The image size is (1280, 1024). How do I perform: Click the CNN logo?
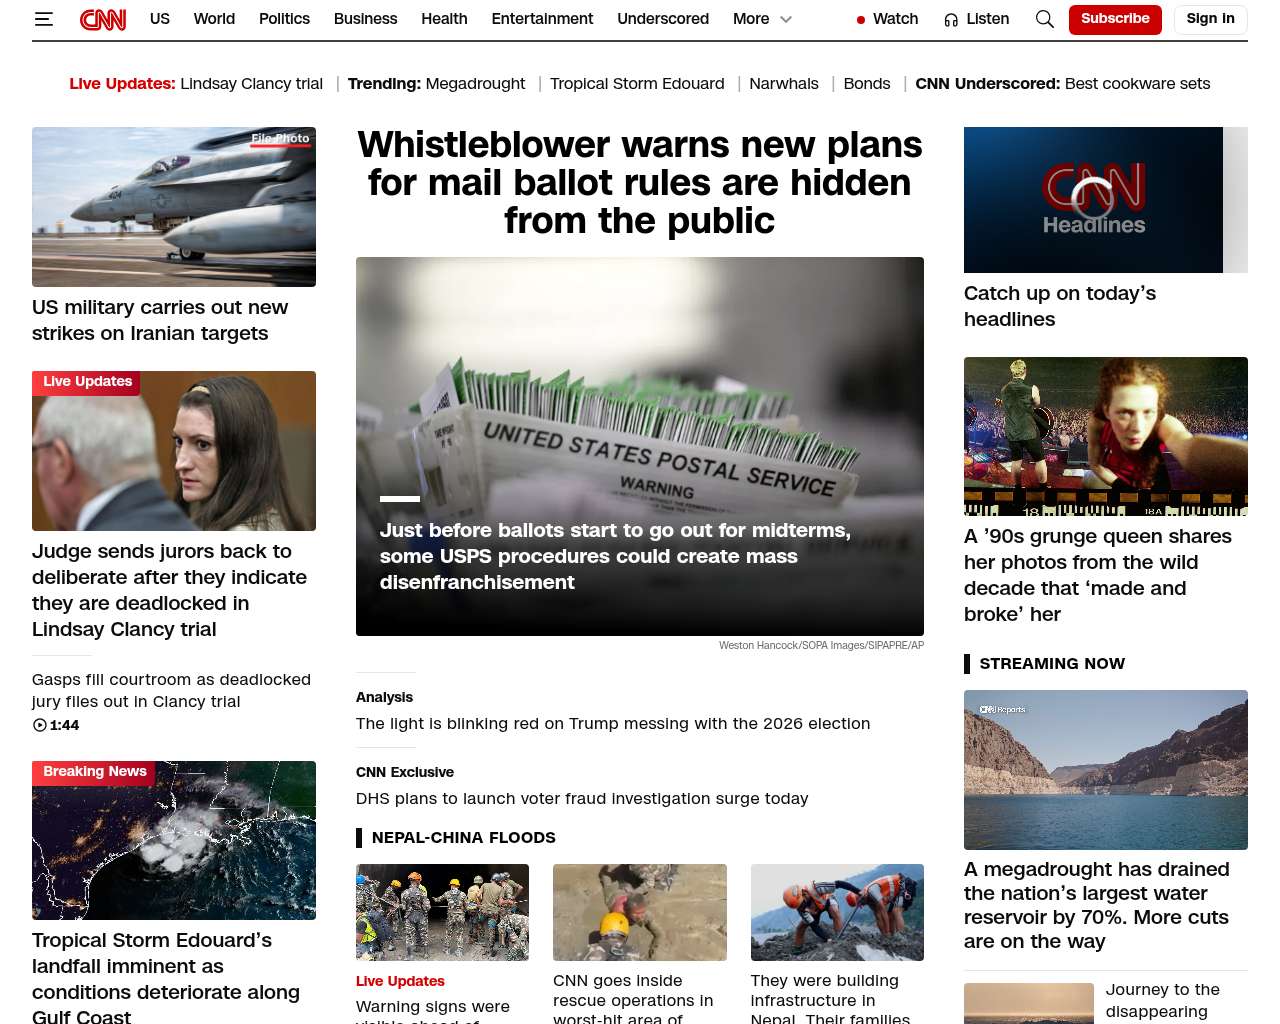103,19
